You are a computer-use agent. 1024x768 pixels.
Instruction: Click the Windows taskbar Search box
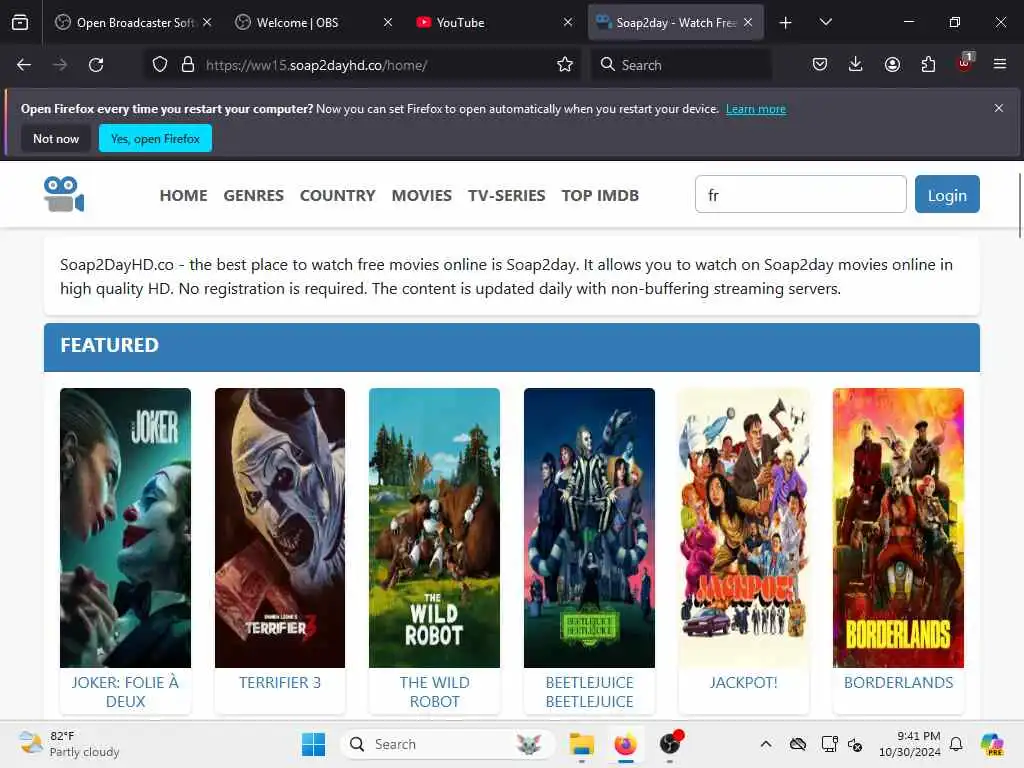[448, 744]
